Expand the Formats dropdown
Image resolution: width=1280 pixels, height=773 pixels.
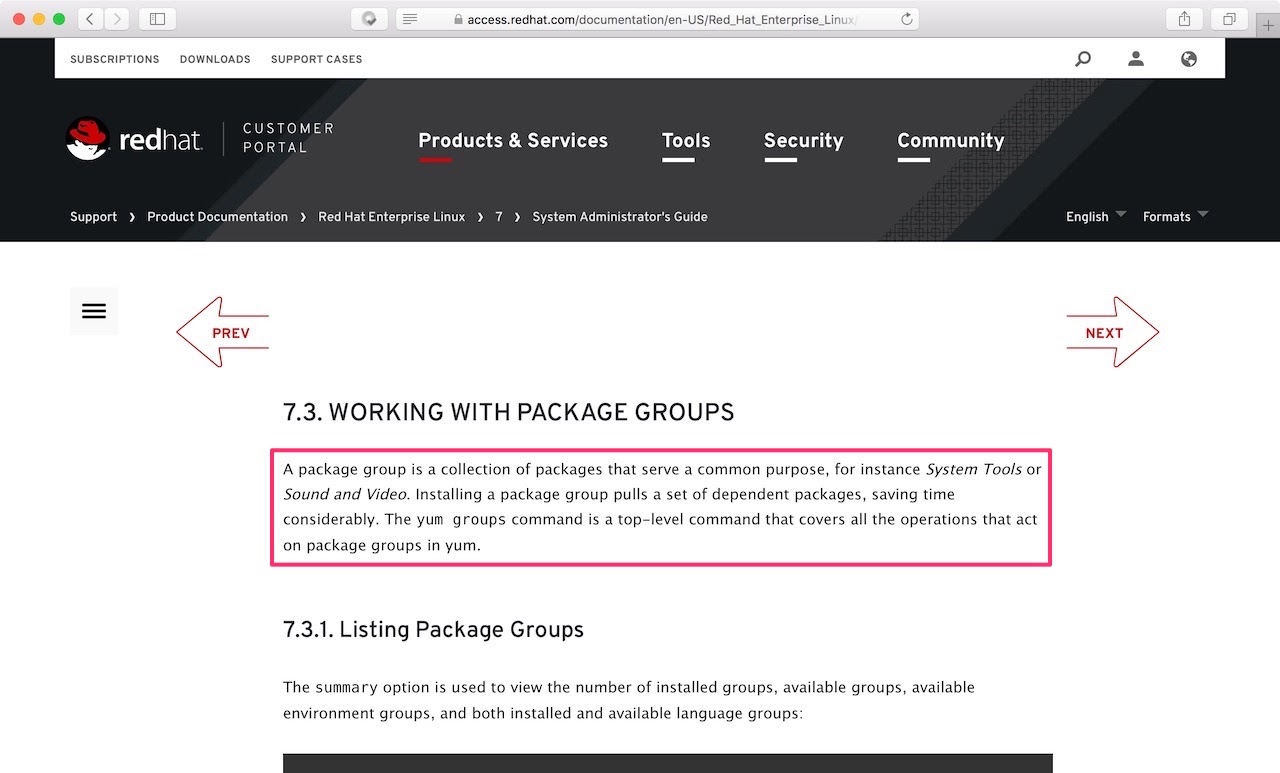1176,216
